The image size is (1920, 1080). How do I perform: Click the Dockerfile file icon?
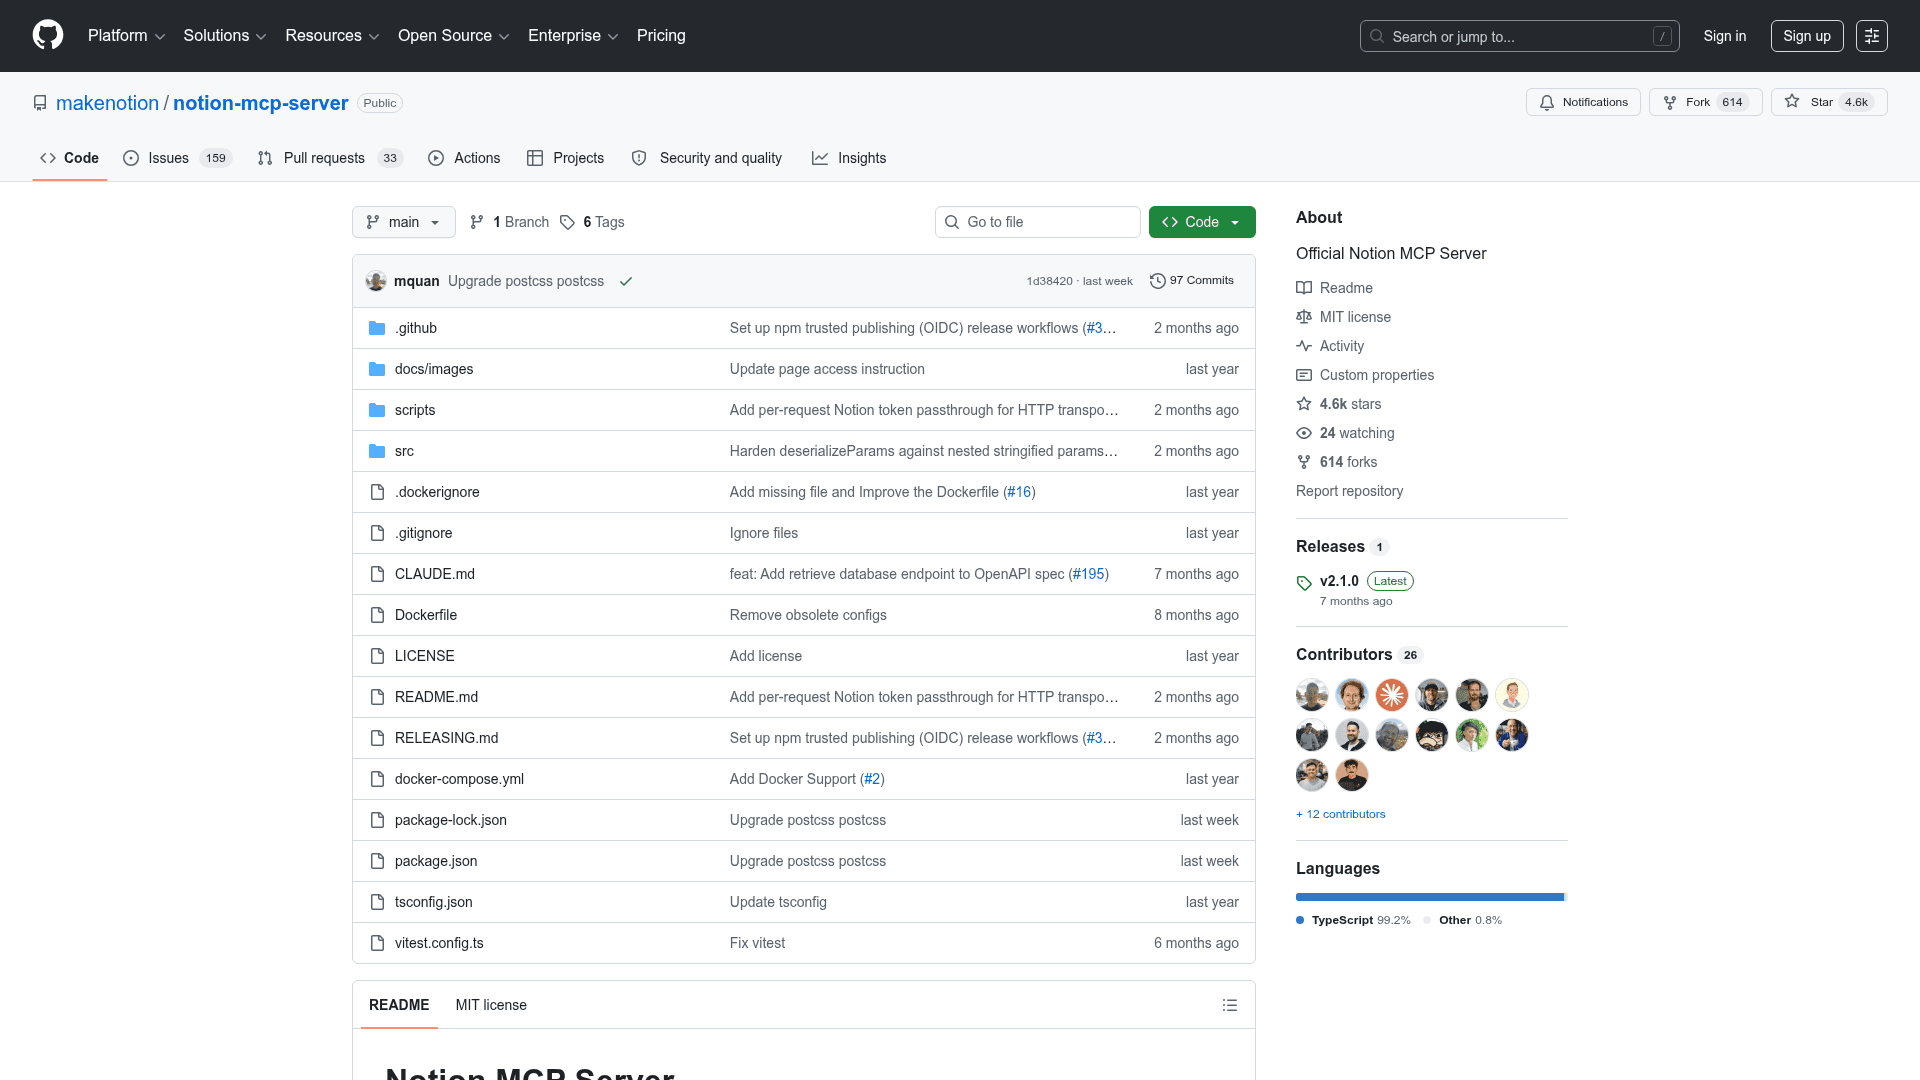pos(377,615)
